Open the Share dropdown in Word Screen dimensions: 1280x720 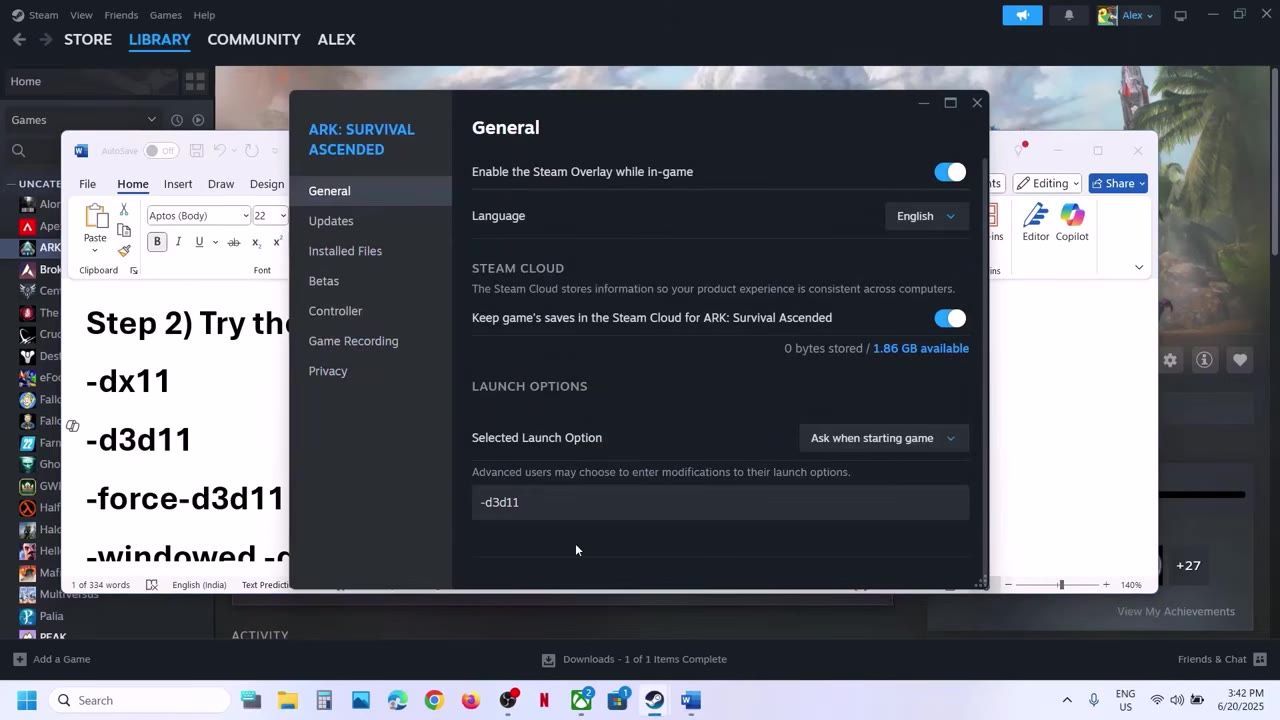1118,183
